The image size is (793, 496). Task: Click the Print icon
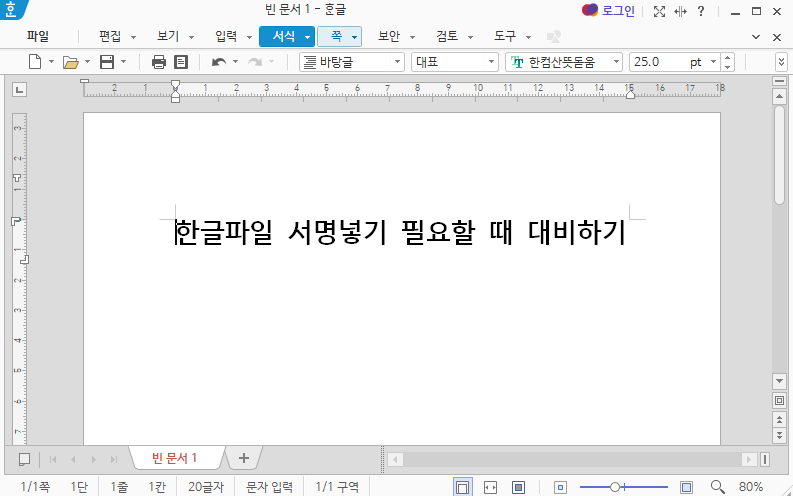(x=159, y=62)
